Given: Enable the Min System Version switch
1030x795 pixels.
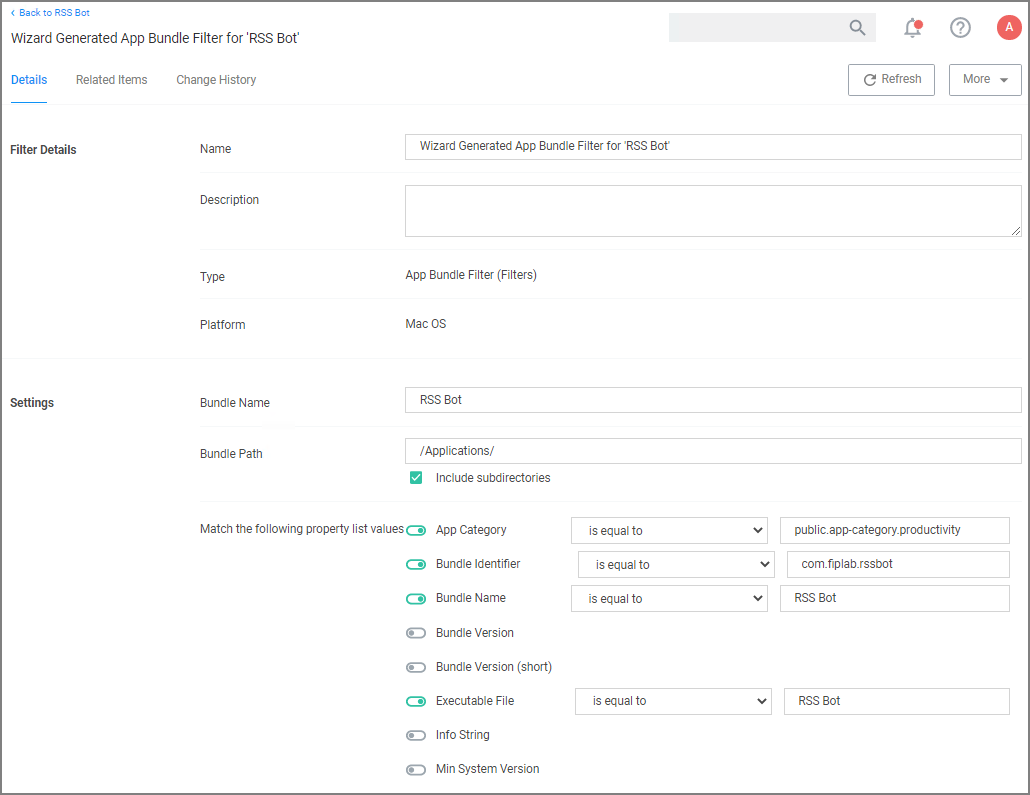Looking at the screenshot, I should [416, 769].
